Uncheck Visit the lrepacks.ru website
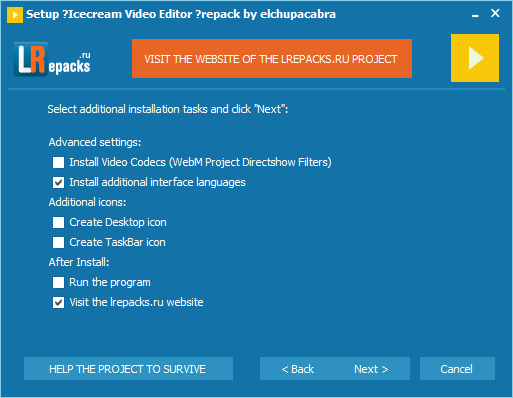Image resolution: width=513 pixels, height=398 pixels. point(58,302)
